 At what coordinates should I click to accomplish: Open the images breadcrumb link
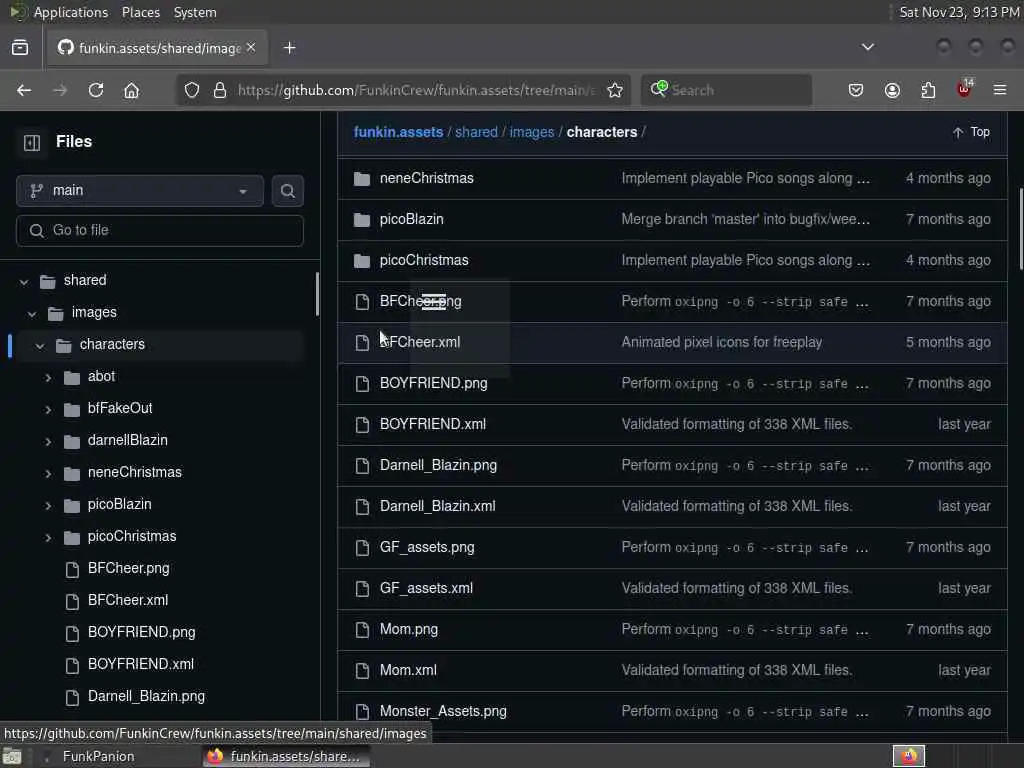[x=532, y=132]
